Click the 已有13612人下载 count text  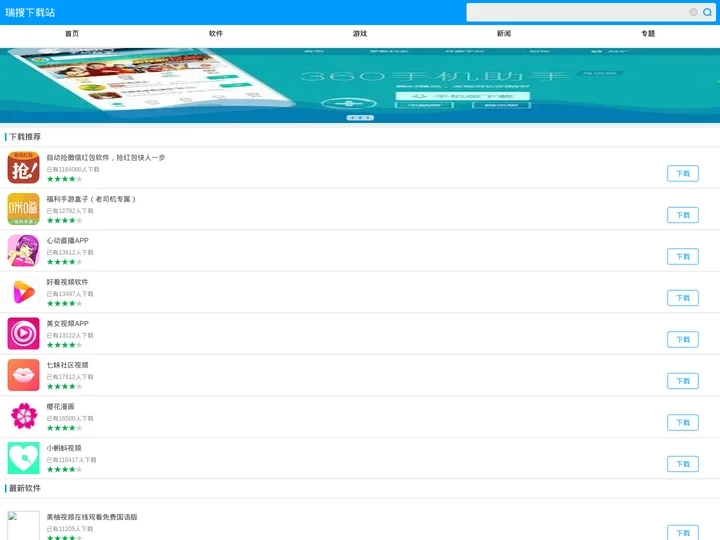[70, 252]
